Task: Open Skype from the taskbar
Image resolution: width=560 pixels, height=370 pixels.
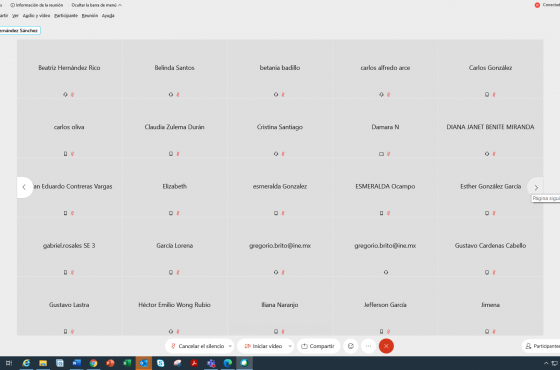Action: [160, 363]
